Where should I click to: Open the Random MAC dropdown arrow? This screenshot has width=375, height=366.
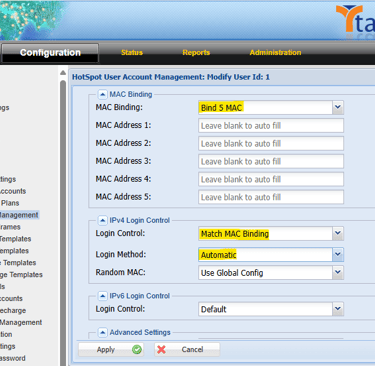338,272
